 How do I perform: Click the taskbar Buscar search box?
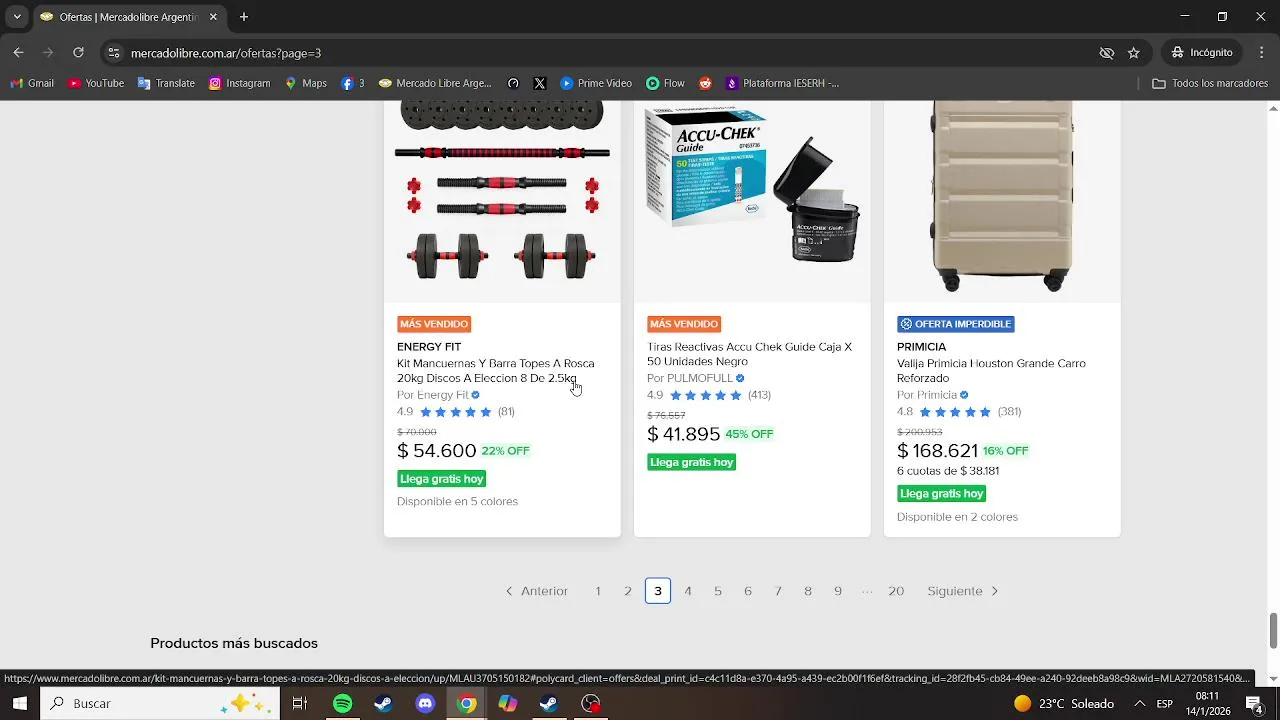point(160,703)
